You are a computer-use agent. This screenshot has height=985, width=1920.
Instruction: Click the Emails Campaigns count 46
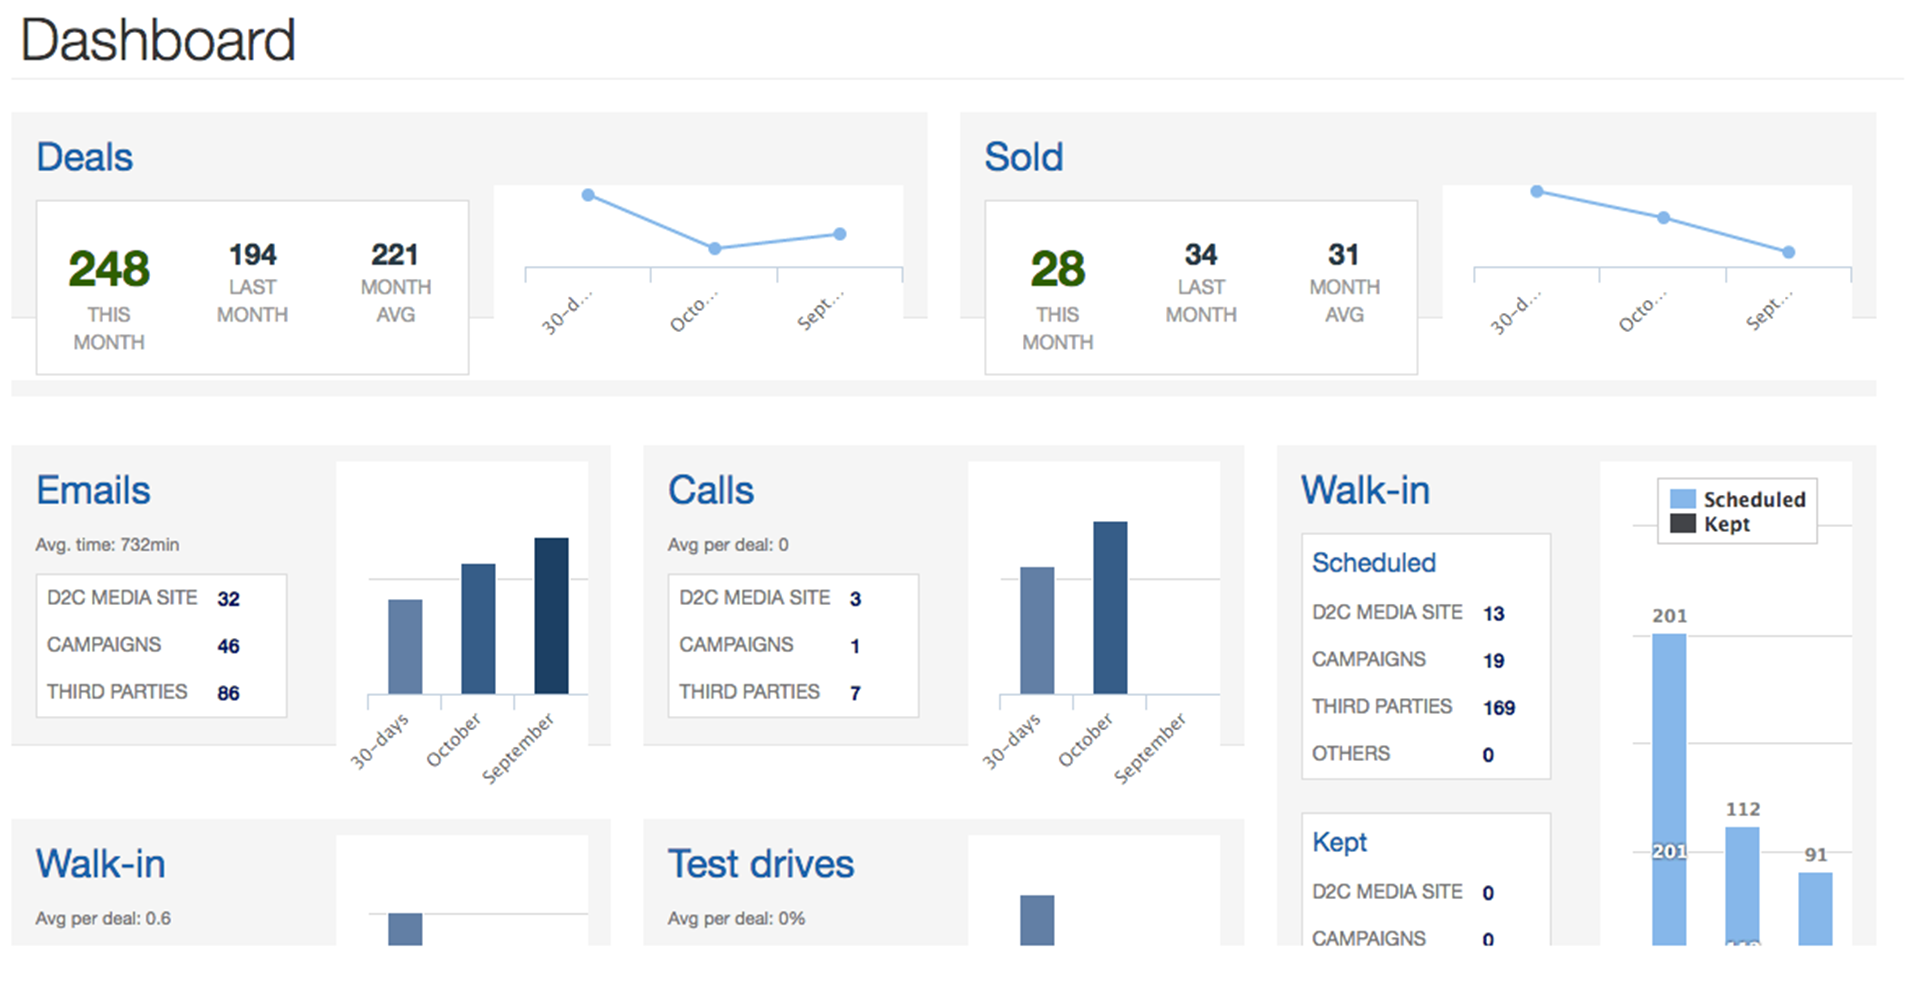click(228, 646)
